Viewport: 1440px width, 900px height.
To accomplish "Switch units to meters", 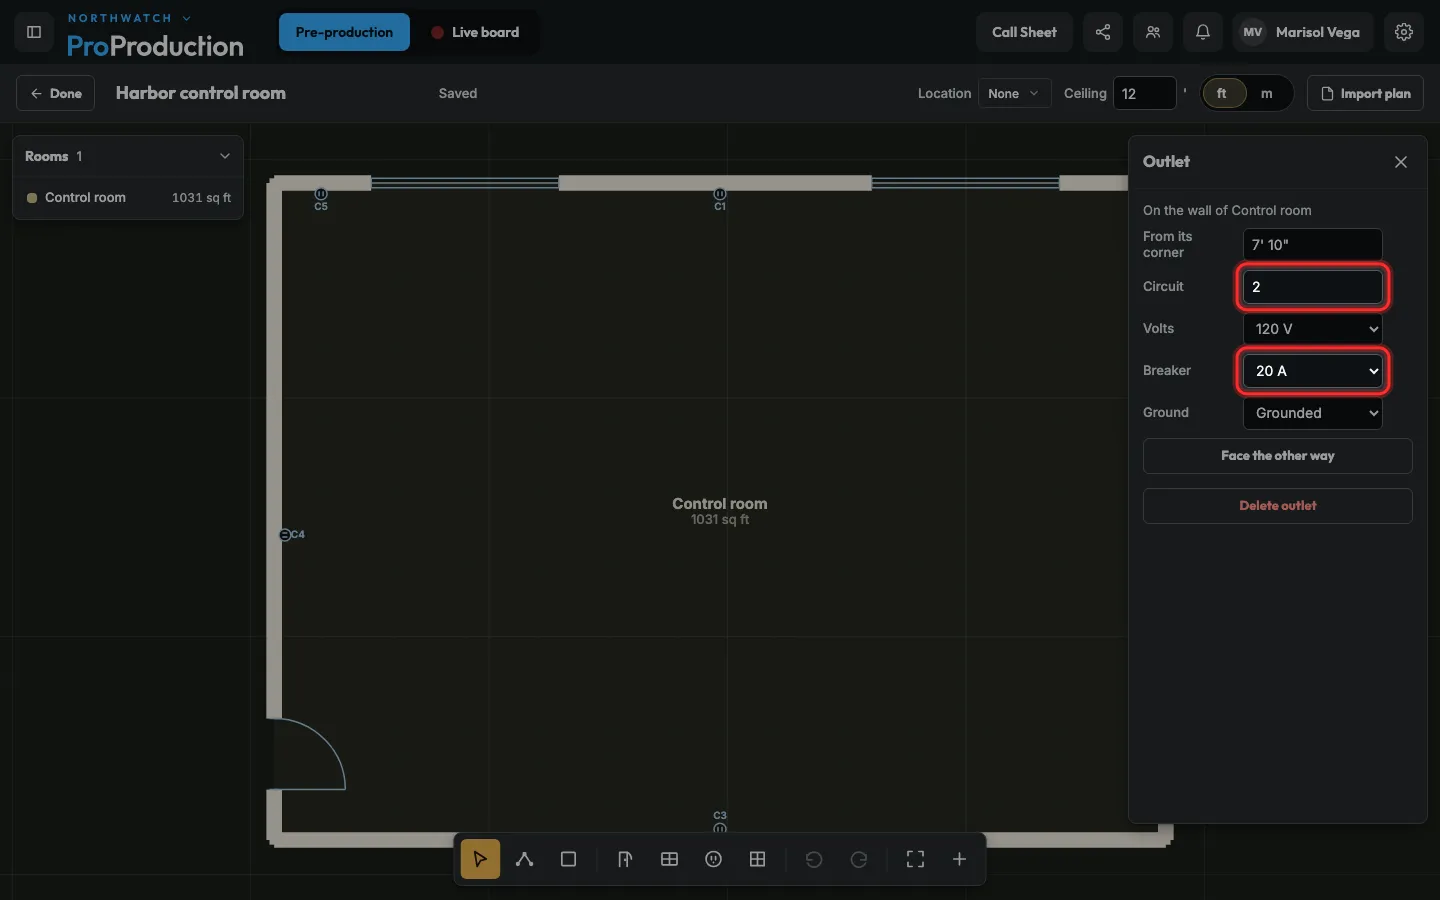I will click(1267, 93).
